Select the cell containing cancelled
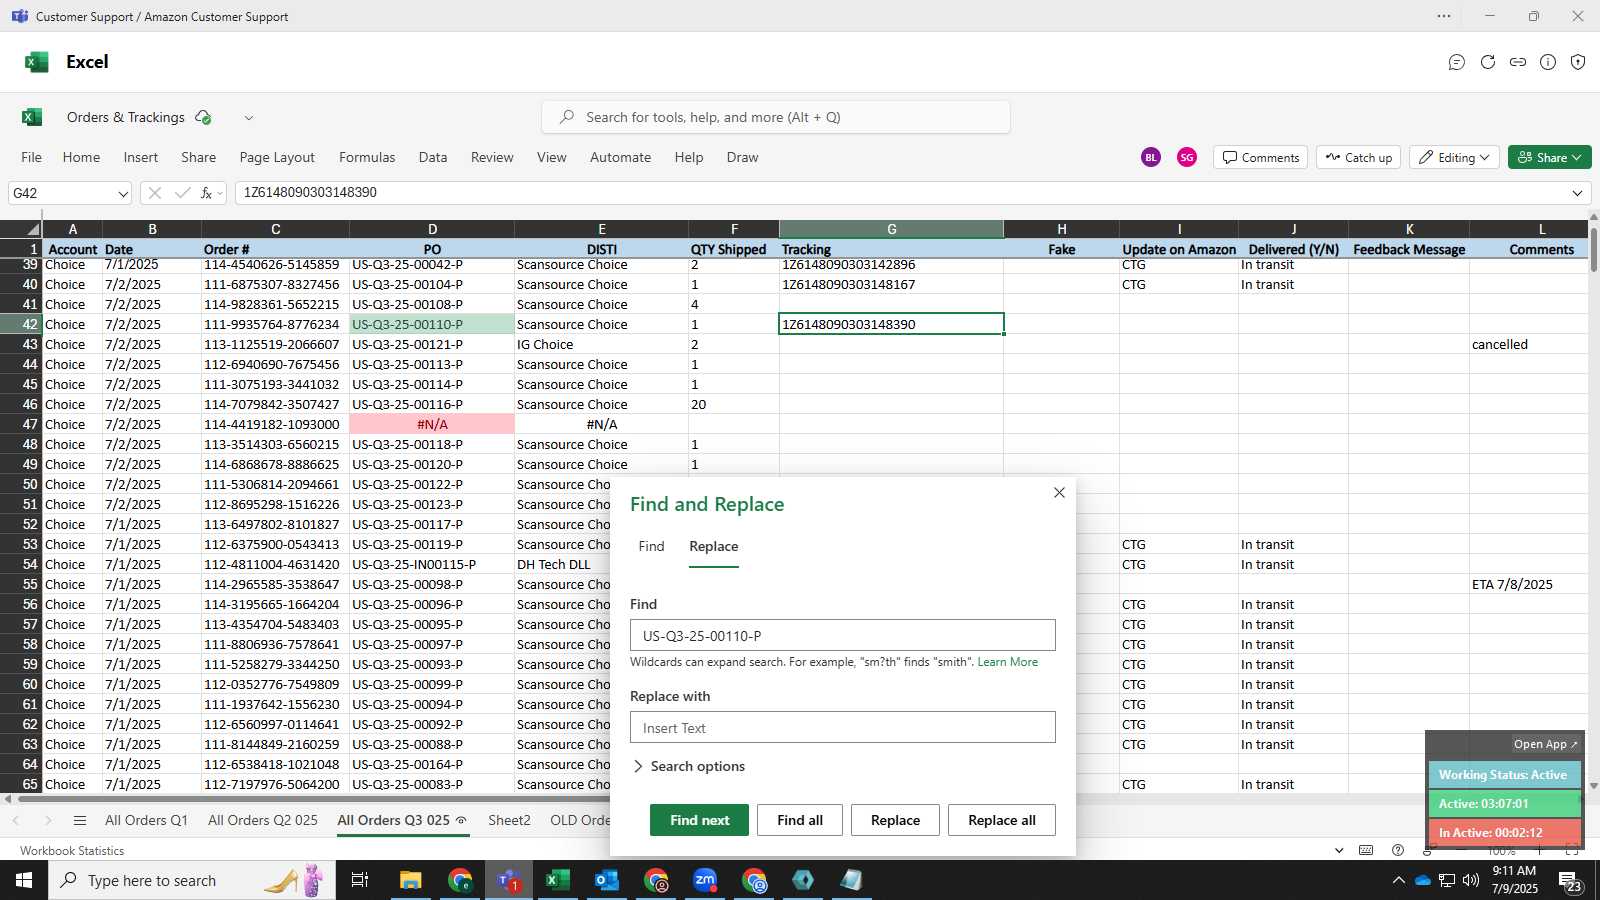Viewport: 1600px width, 900px height. point(1527,344)
